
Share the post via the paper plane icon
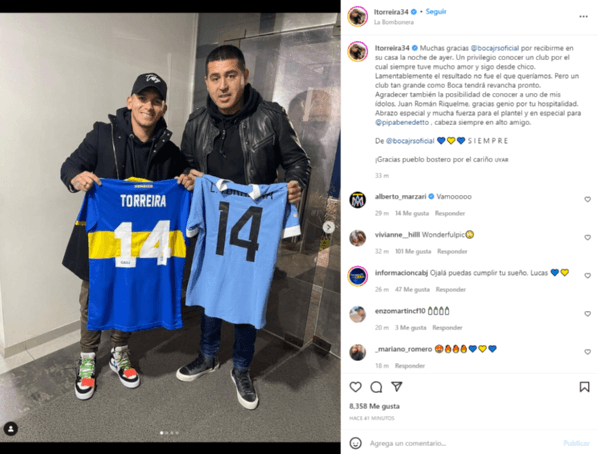(x=397, y=386)
